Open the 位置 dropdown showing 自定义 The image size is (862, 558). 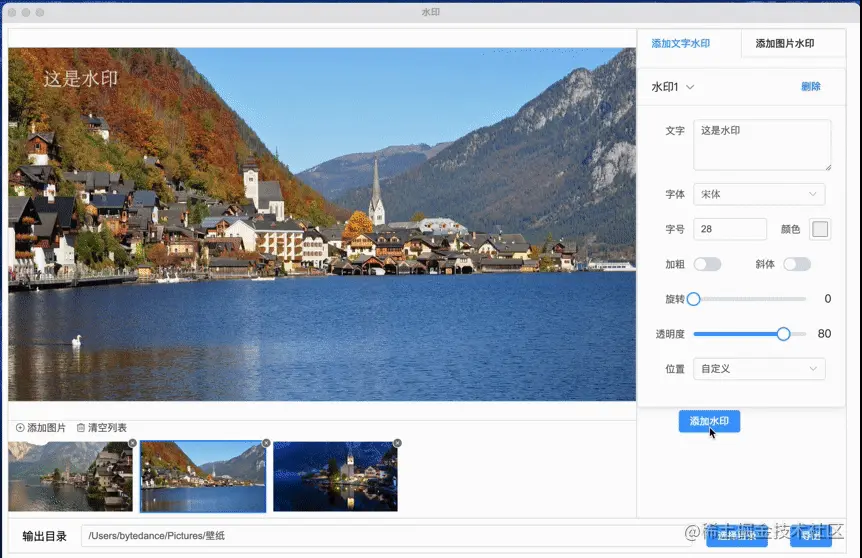759,369
